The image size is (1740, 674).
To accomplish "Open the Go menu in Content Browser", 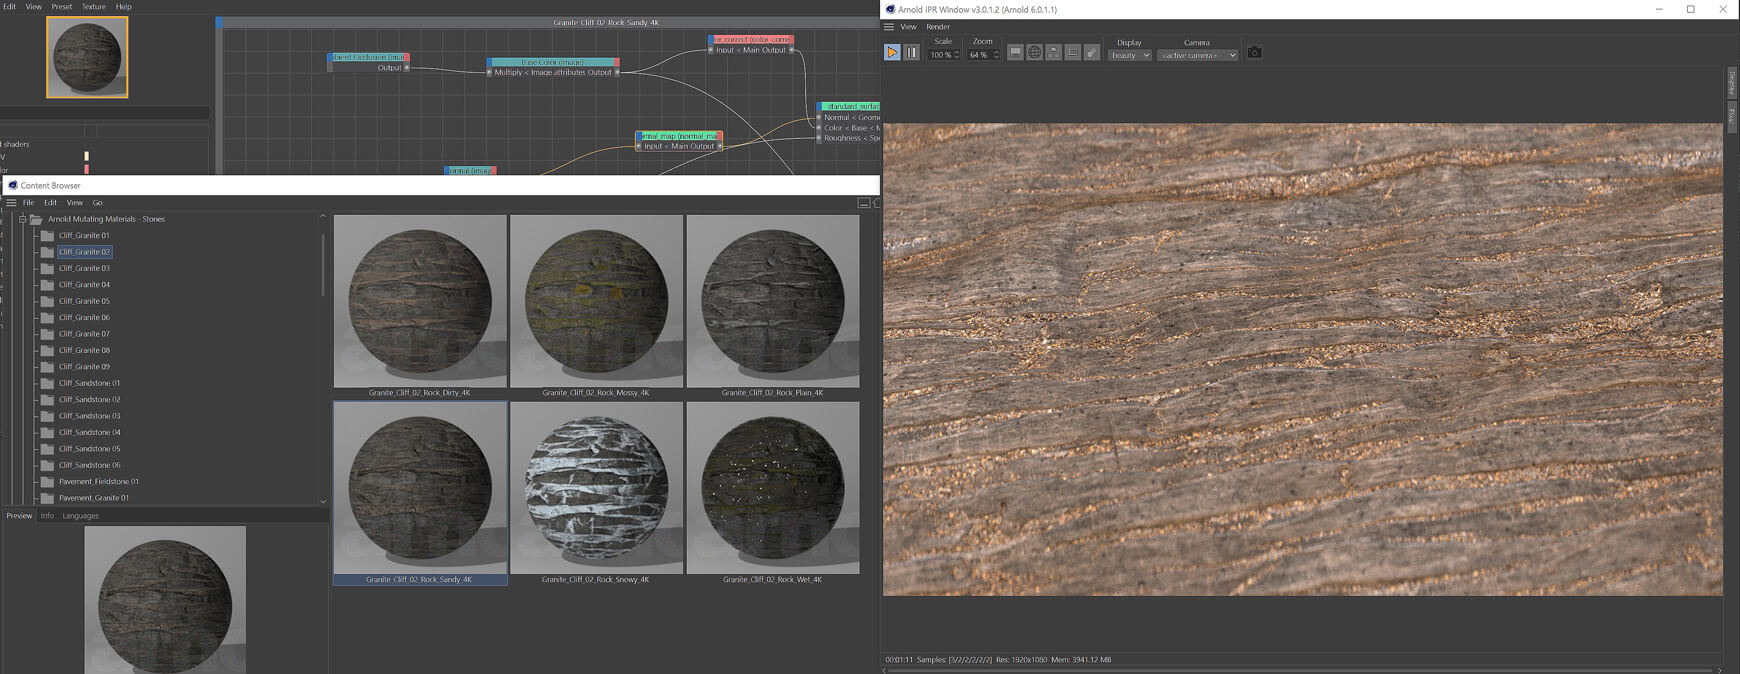I will pyautogui.click(x=97, y=203).
